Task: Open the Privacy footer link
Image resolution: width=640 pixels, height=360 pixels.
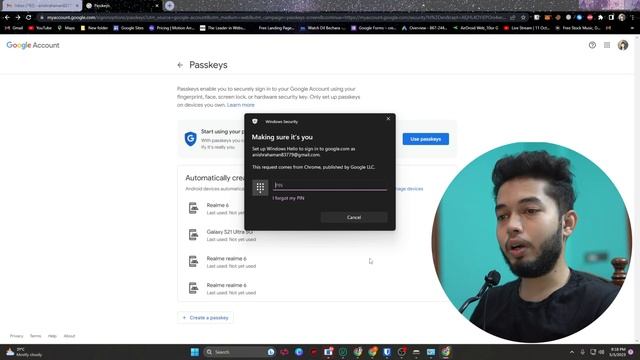Action: tap(16, 336)
